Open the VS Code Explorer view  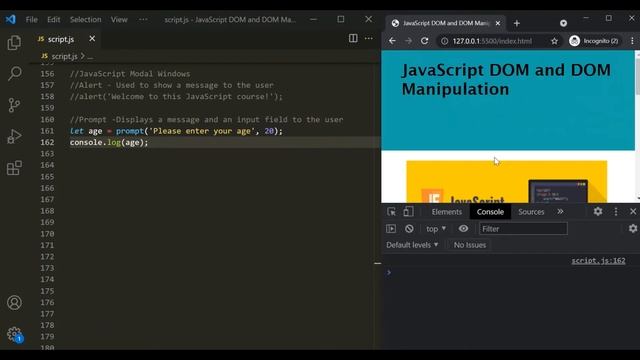pyautogui.click(x=14, y=42)
